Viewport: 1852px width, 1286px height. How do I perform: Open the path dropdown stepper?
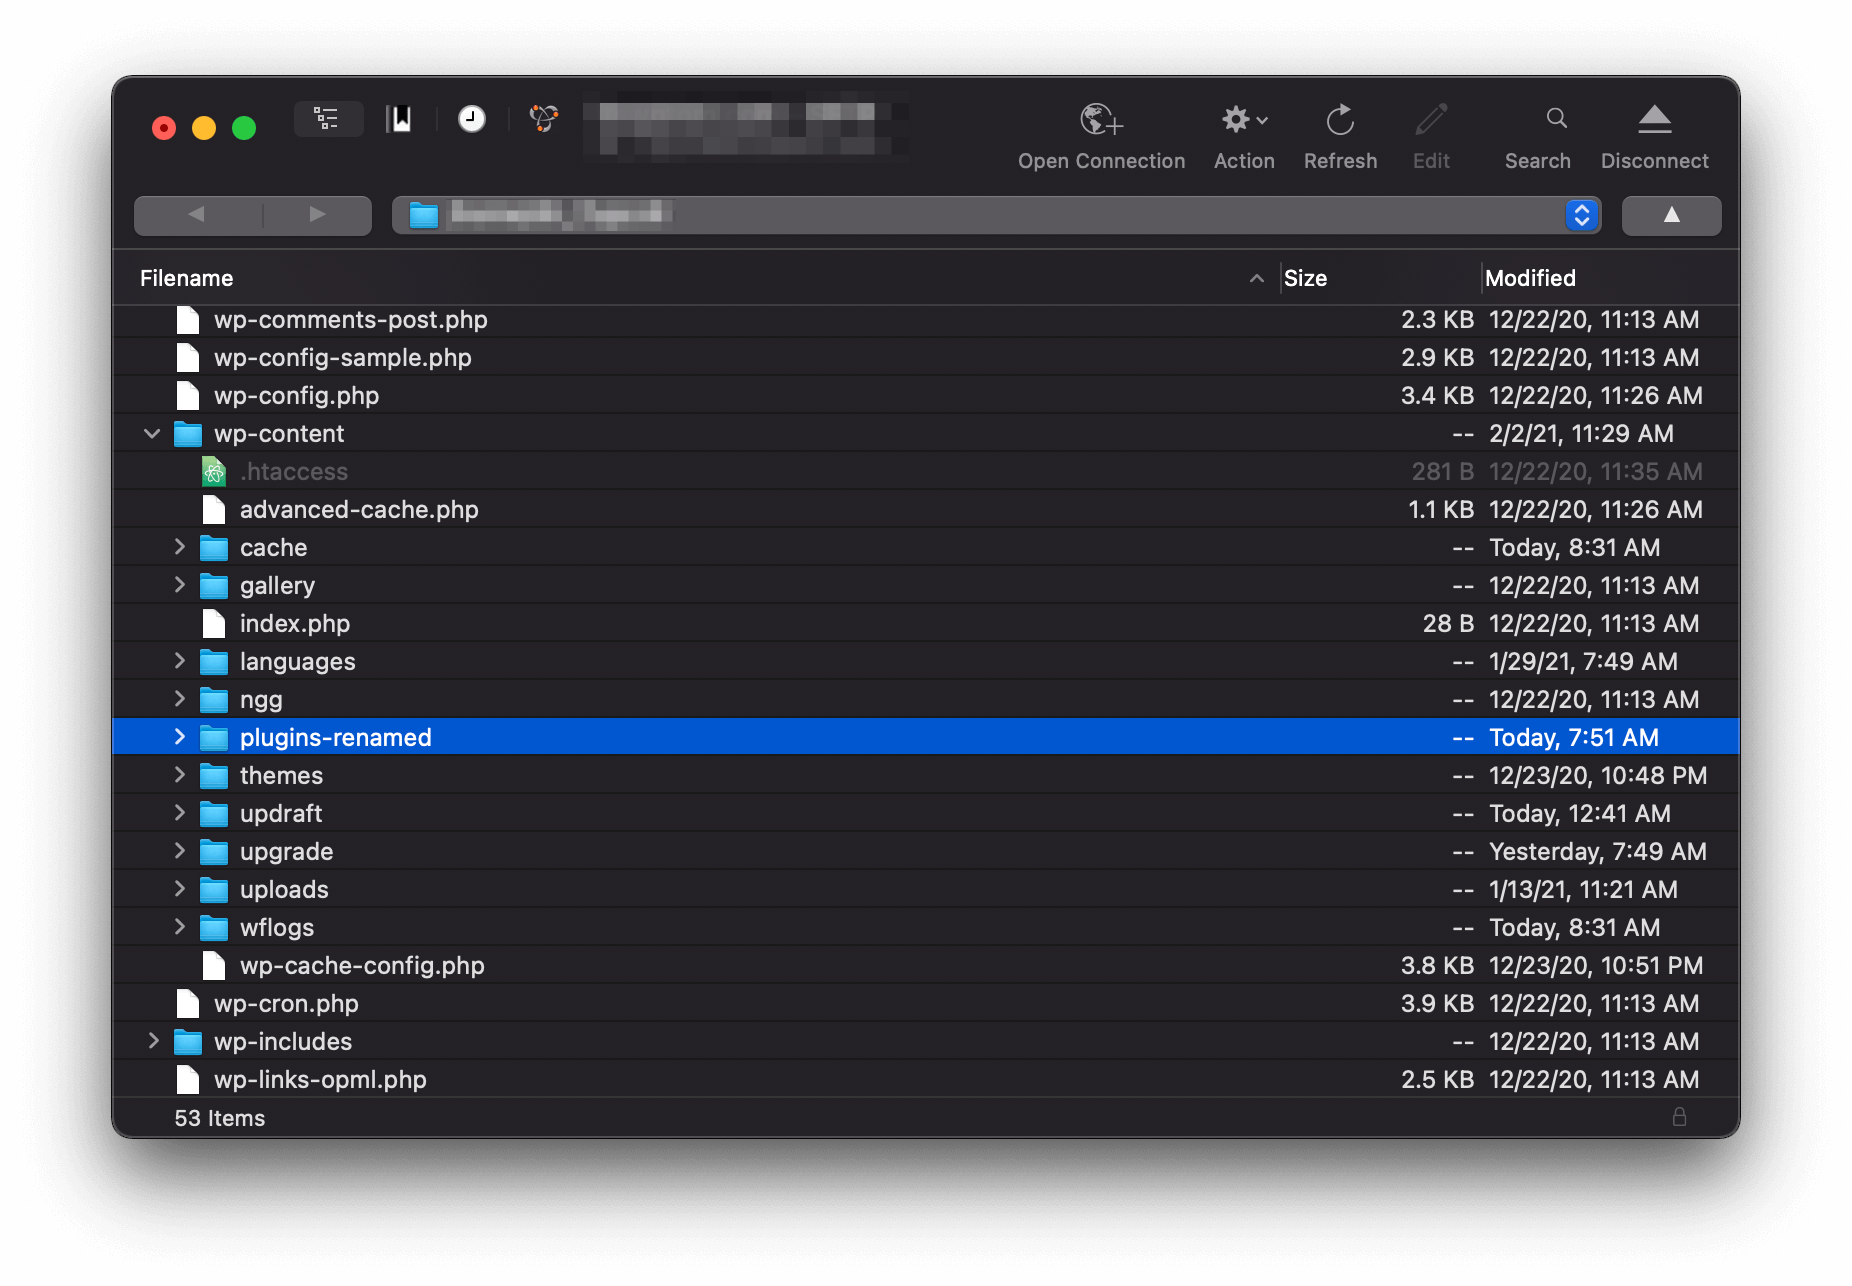point(1581,215)
